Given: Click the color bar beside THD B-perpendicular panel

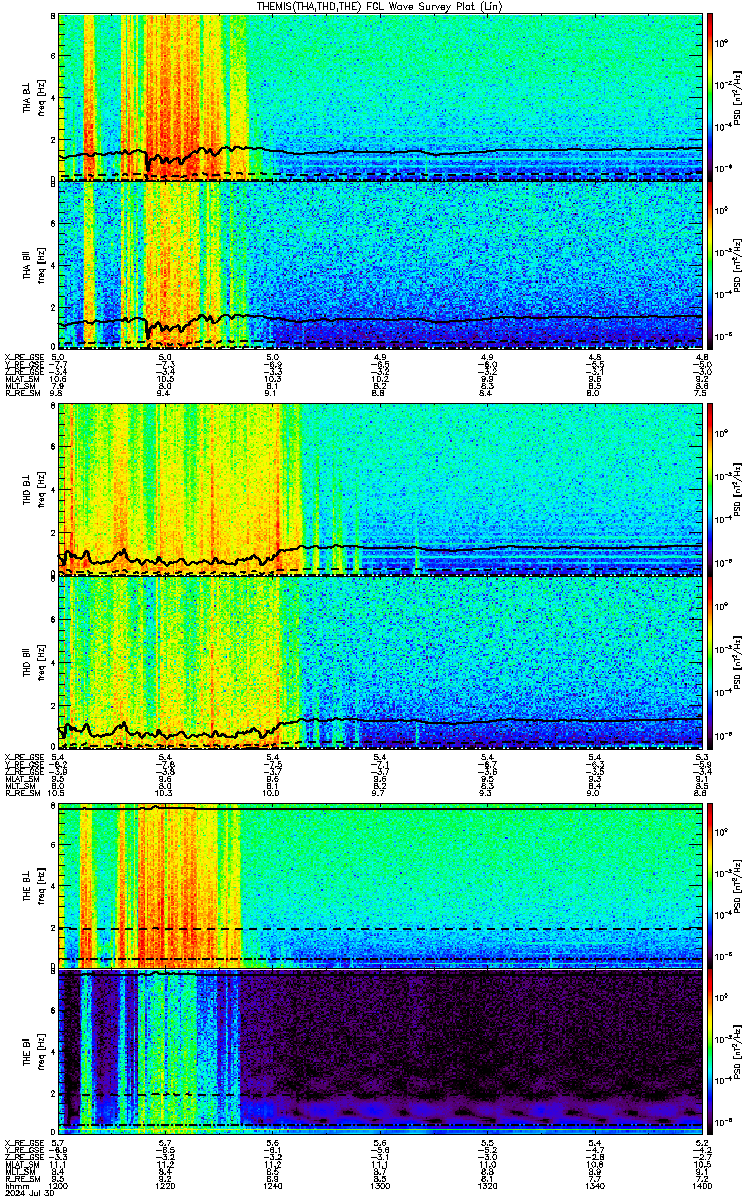Looking at the screenshot, I should (x=711, y=489).
